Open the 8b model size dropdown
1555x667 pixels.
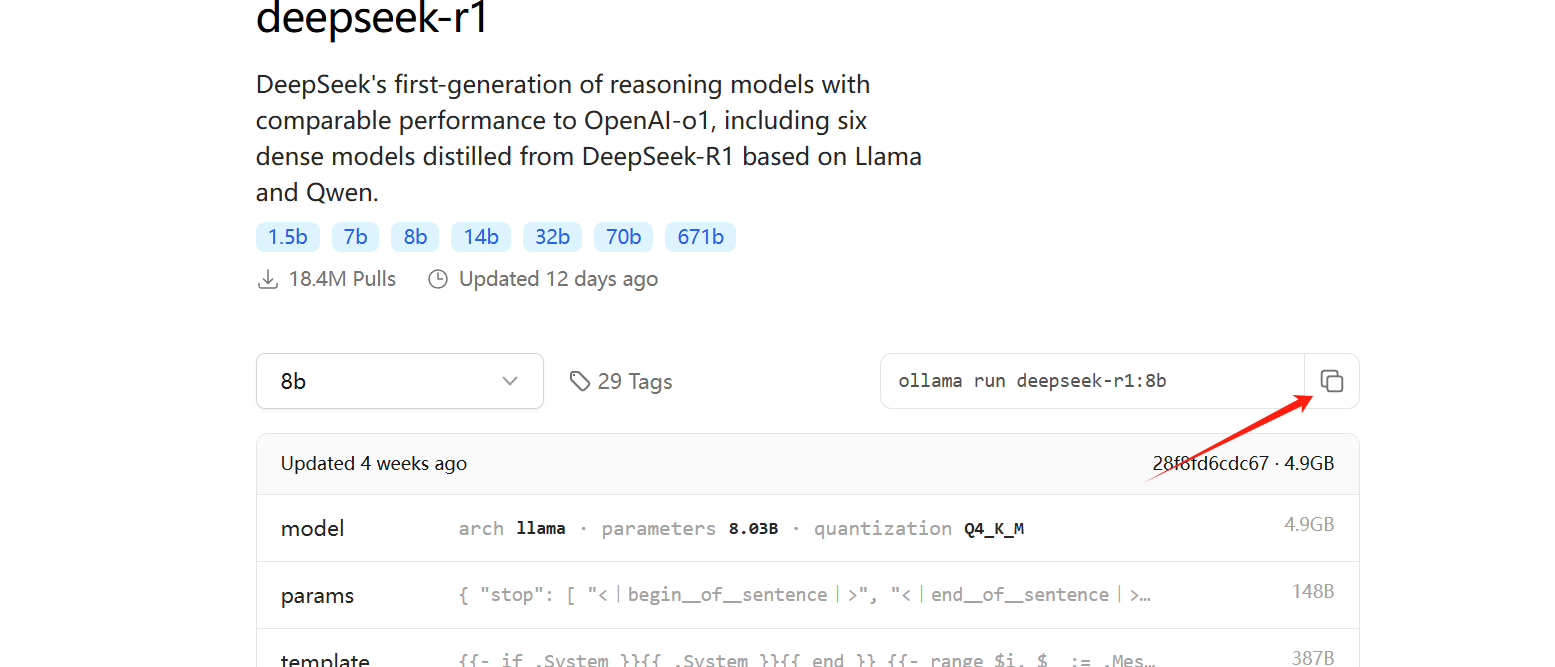coord(399,381)
